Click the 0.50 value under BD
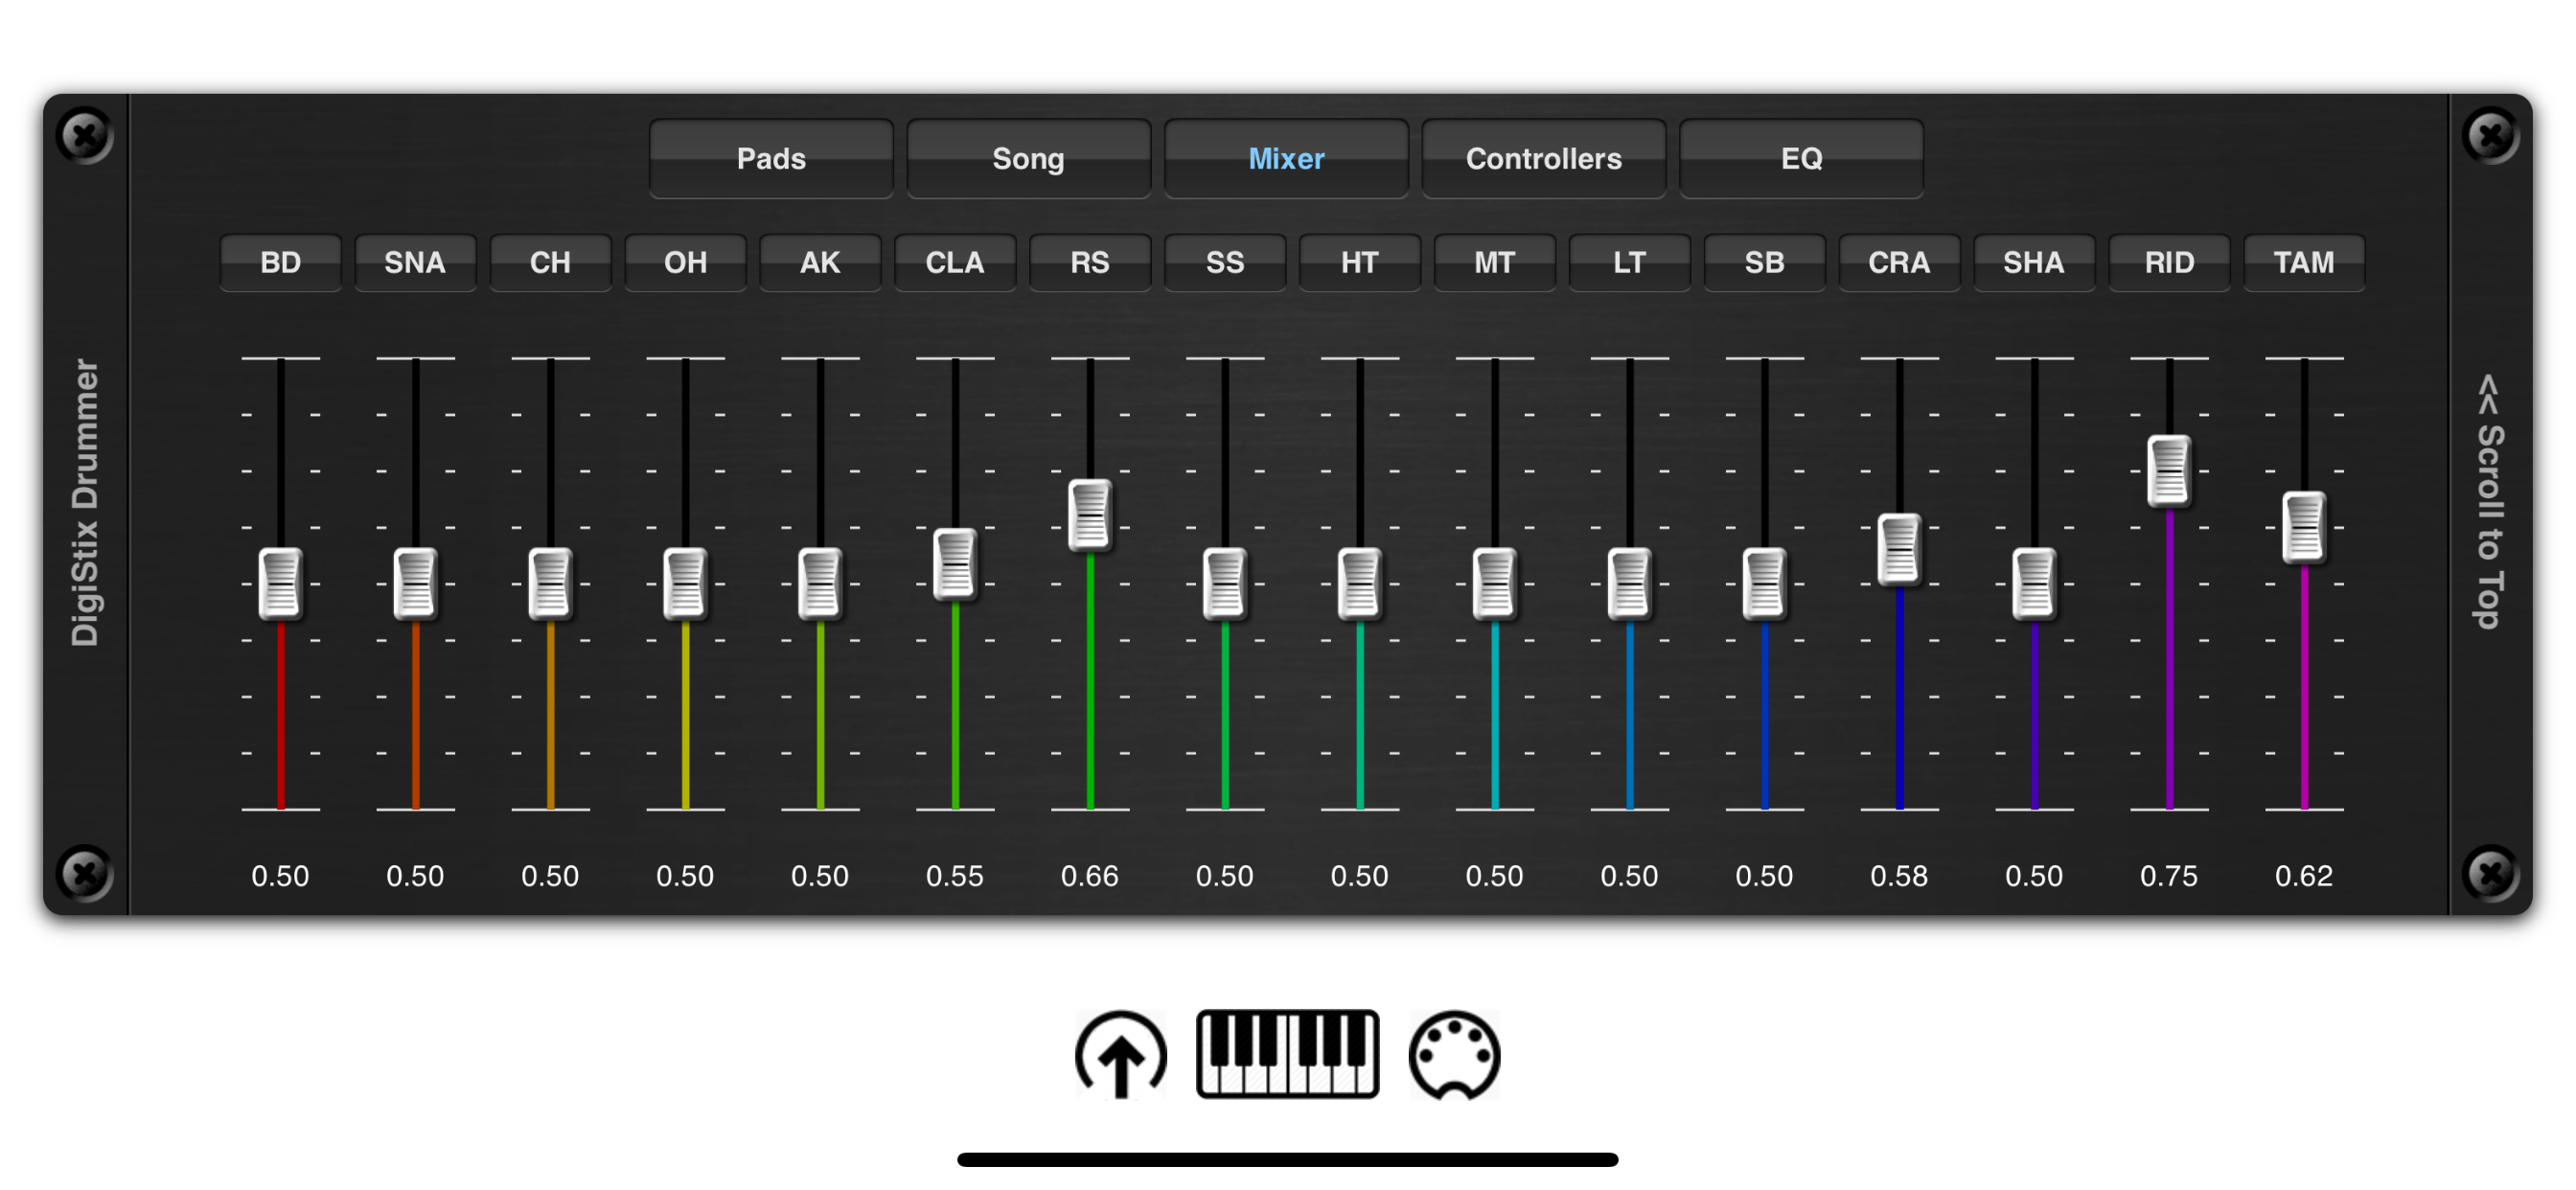2576x1190 pixels. coord(280,876)
